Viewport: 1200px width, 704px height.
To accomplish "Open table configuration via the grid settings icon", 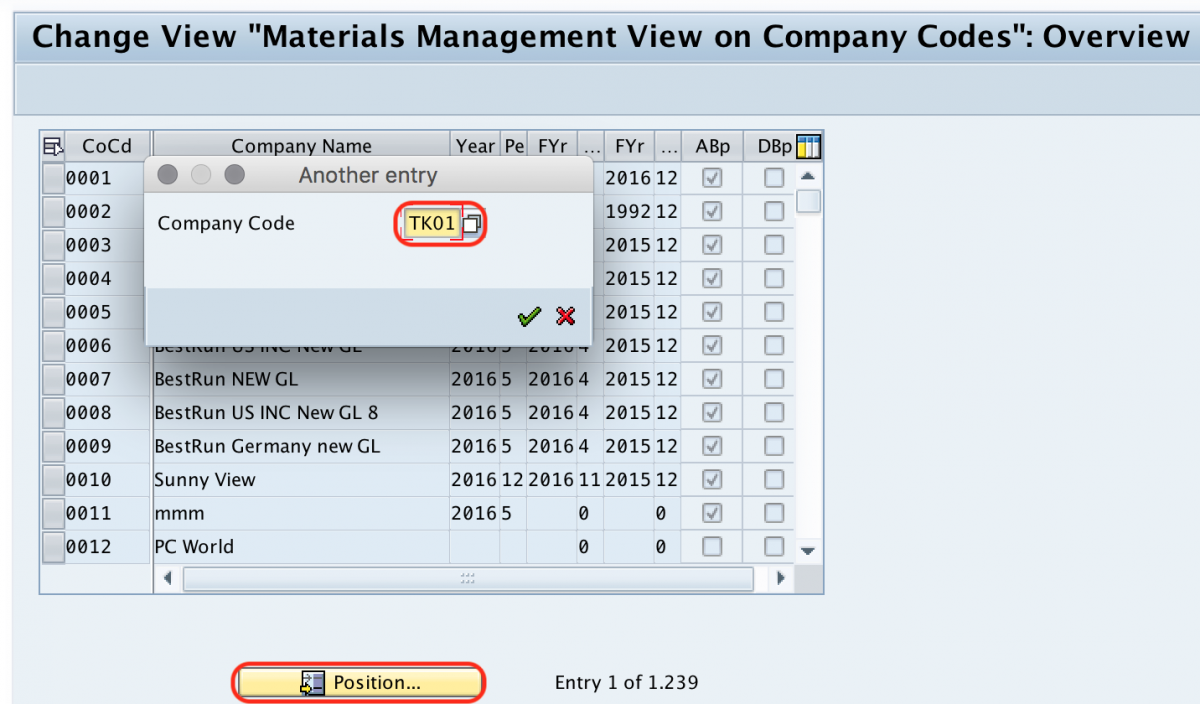I will (x=810, y=145).
